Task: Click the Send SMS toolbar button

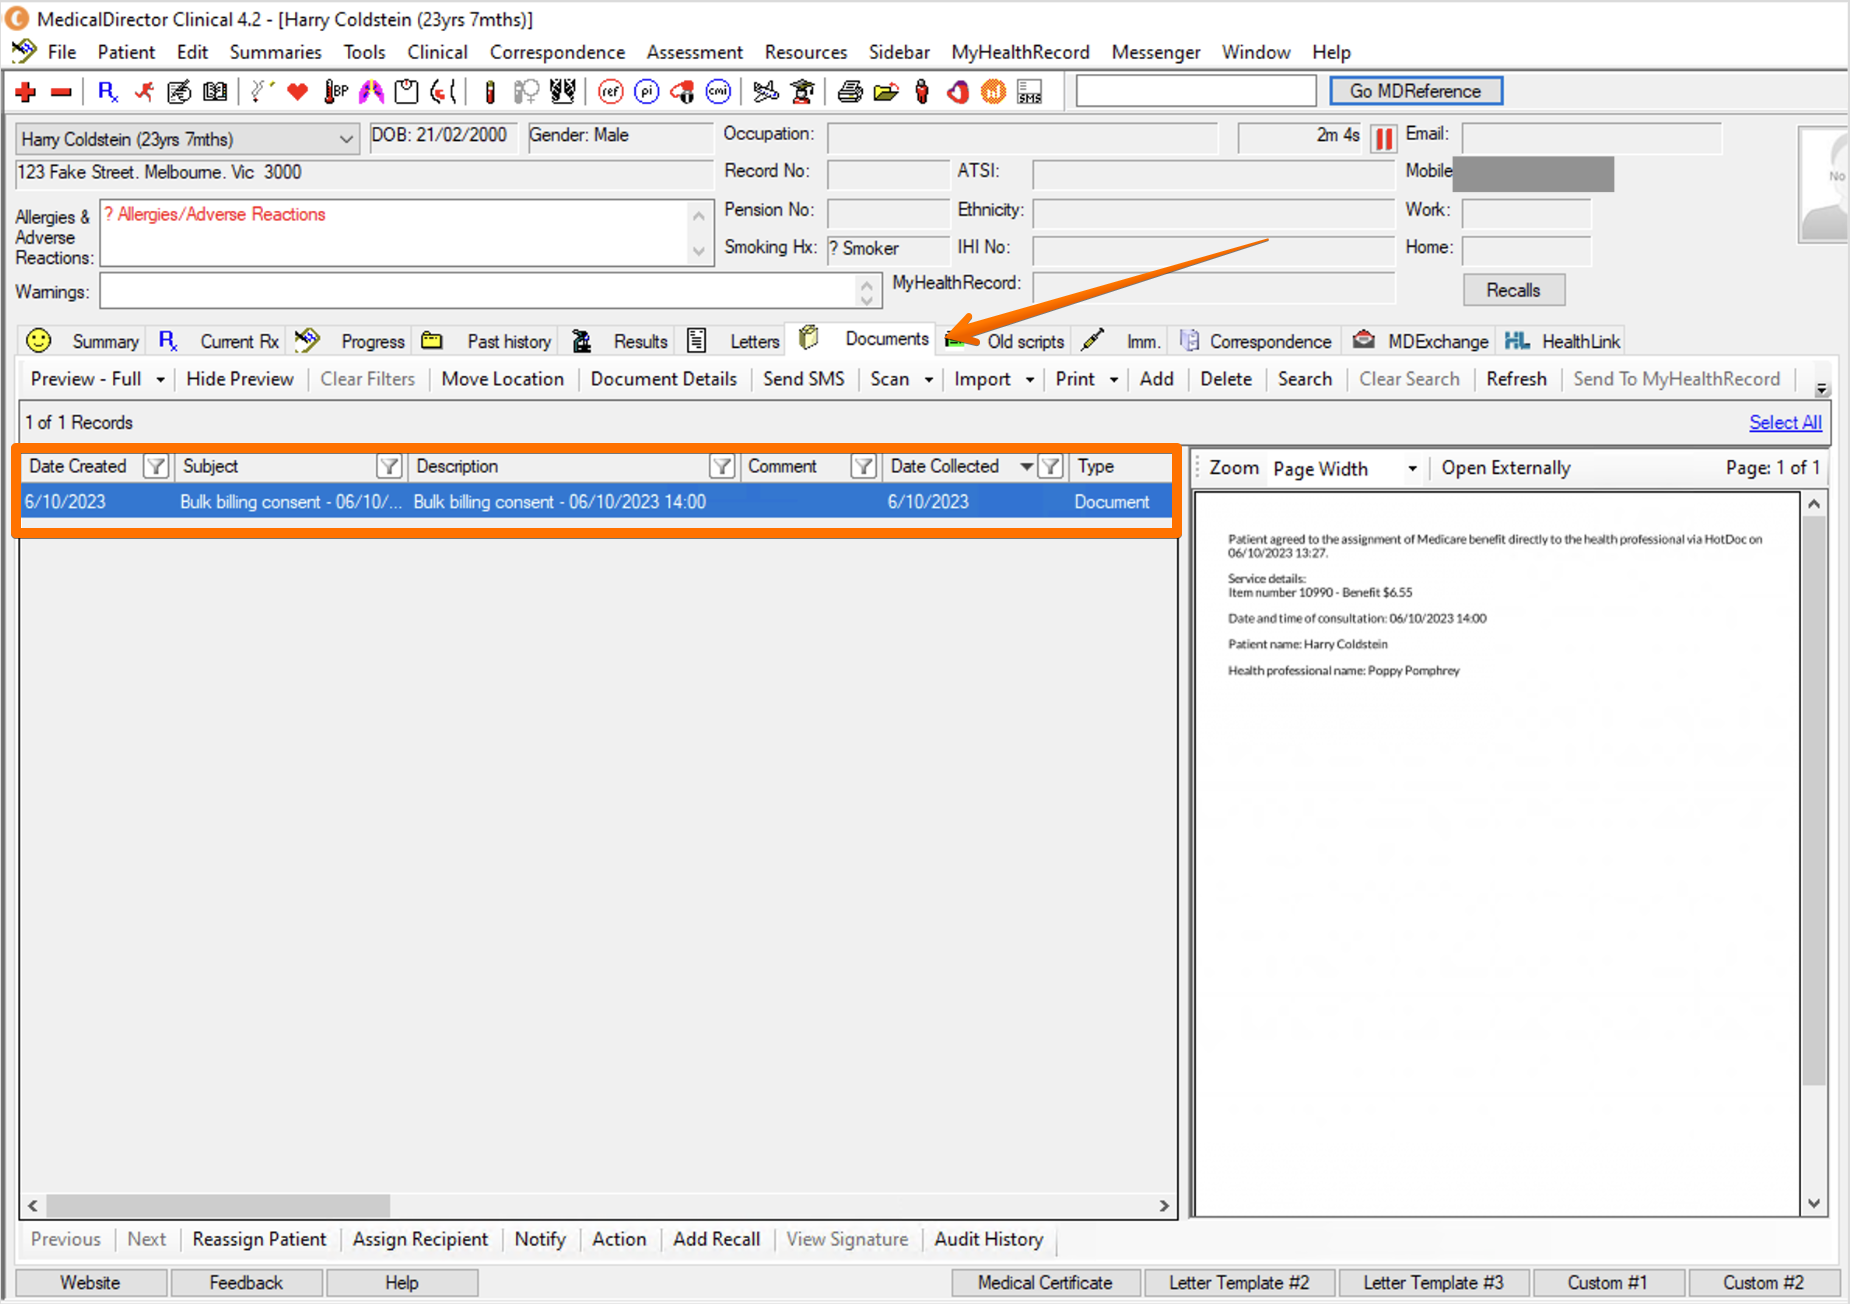Action: (x=804, y=379)
